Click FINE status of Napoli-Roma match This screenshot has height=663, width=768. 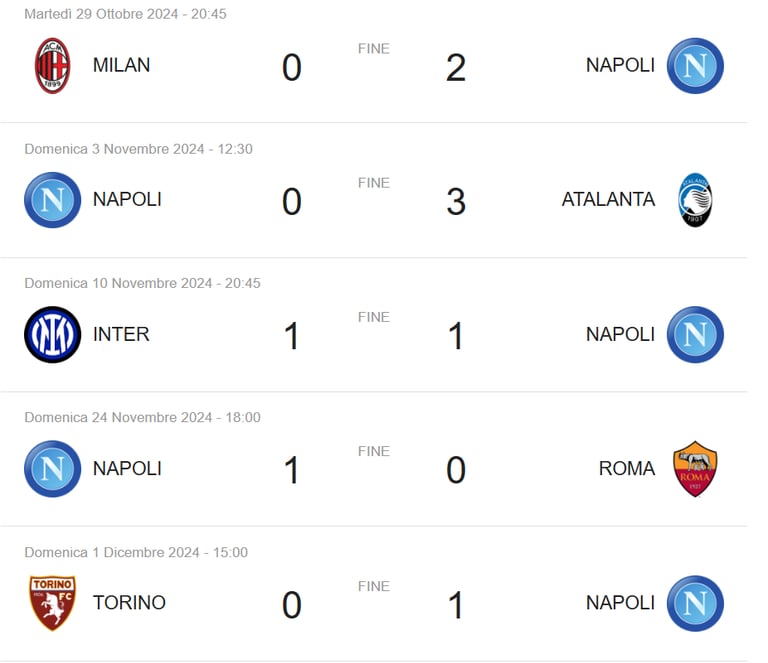pos(374,451)
